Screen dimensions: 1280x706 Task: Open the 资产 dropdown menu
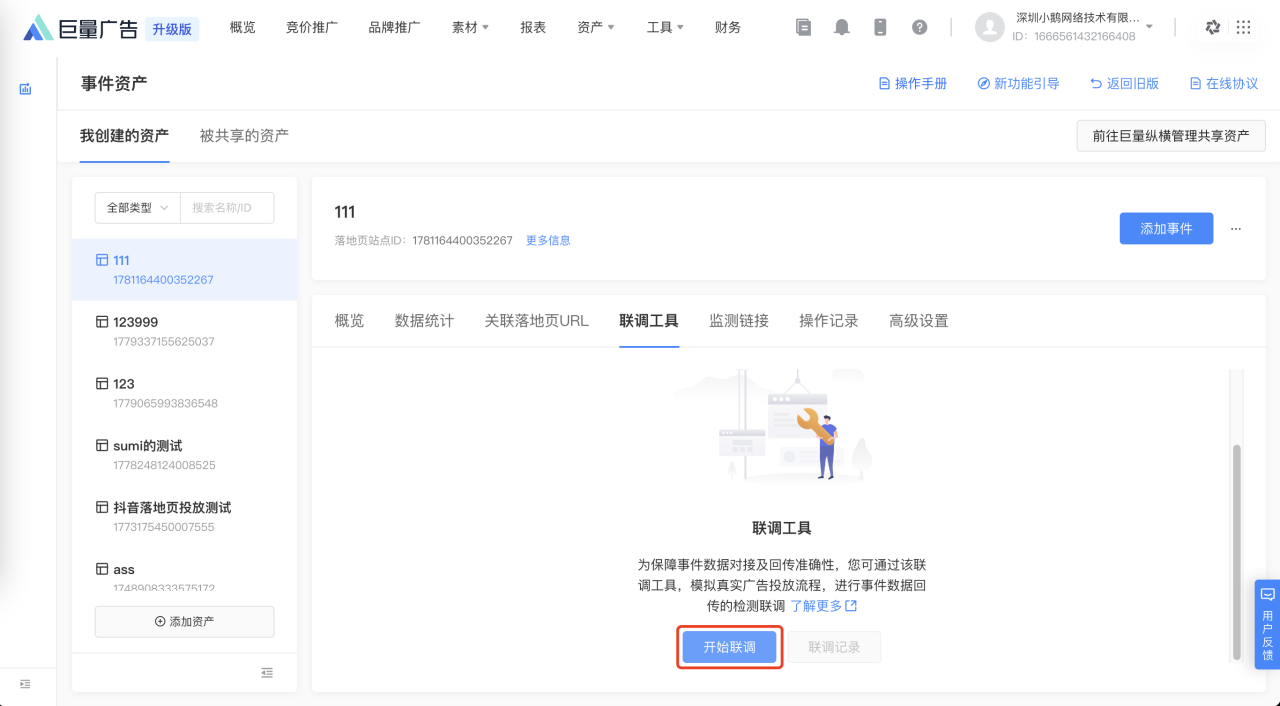[596, 27]
